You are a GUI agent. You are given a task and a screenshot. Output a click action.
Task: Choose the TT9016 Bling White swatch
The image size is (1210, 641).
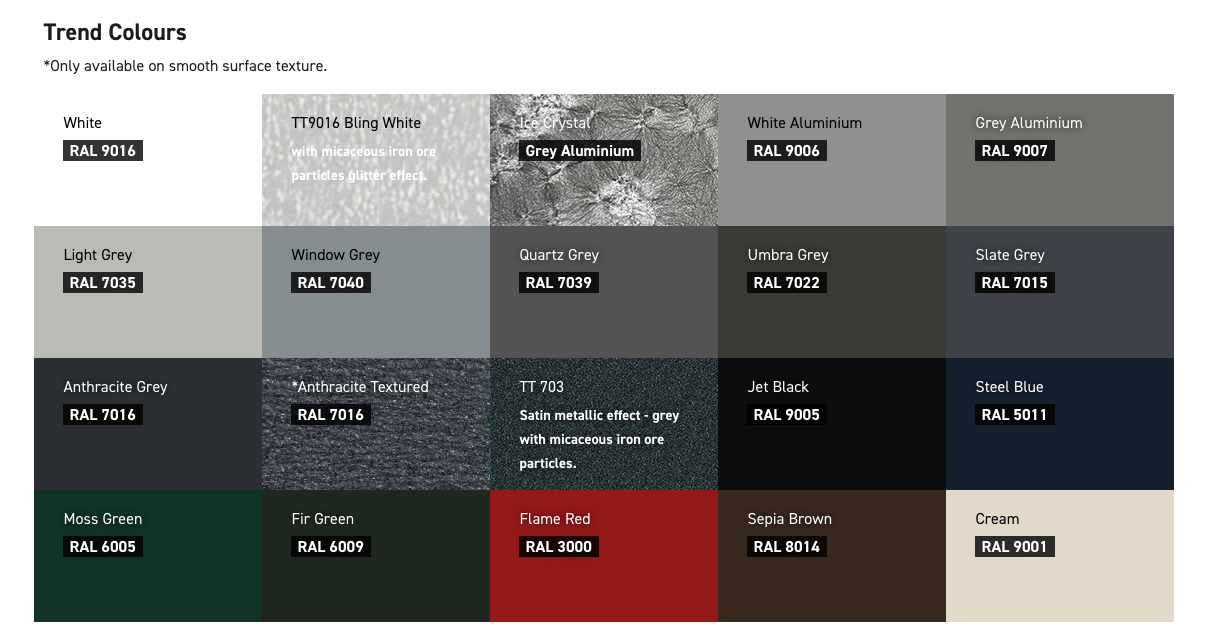[x=376, y=160]
